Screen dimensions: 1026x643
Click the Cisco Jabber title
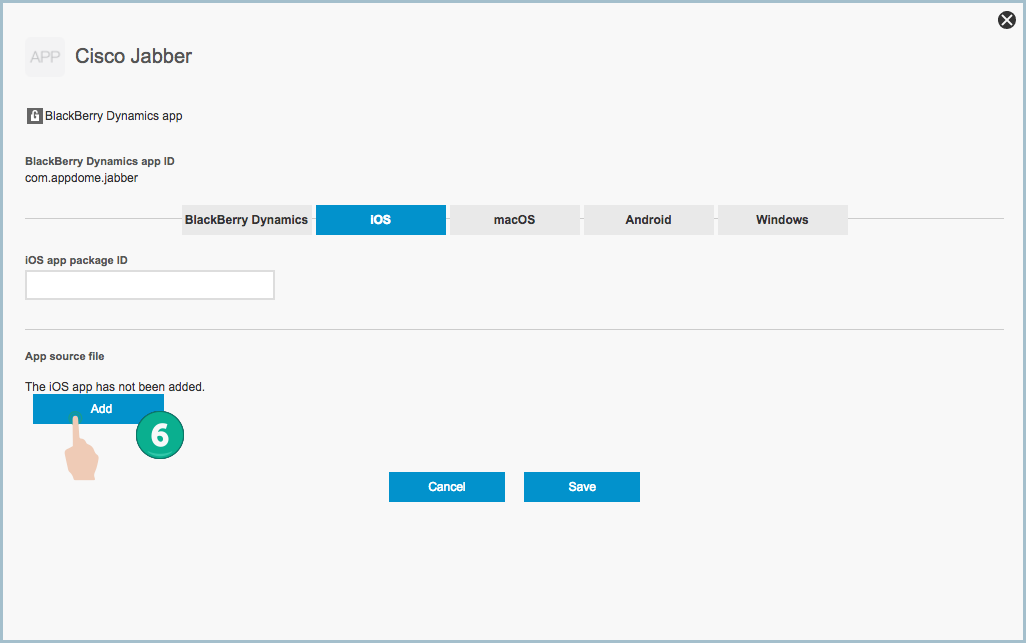133,56
